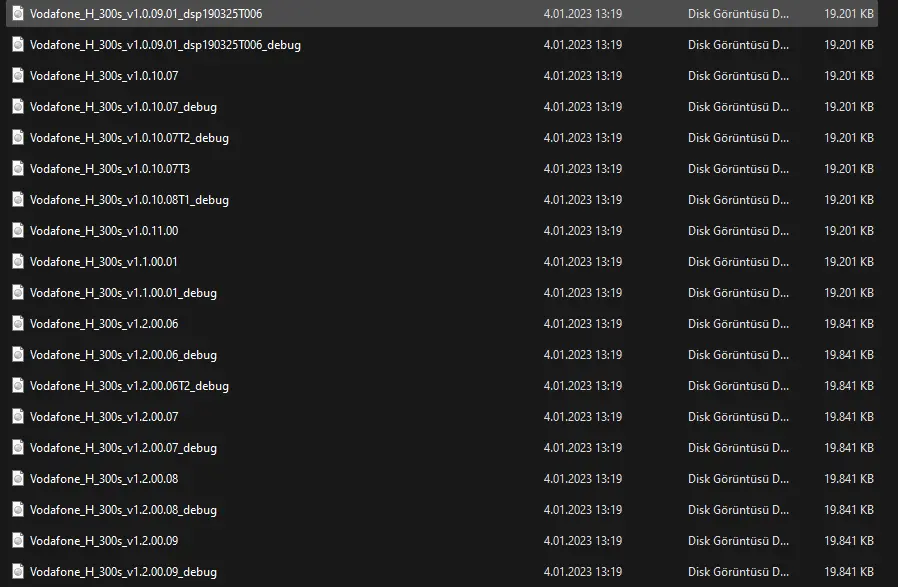Select file name Vodafone_H_300s_v1.2.00.09
This screenshot has width=898, height=587.
[x=104, y=541]
